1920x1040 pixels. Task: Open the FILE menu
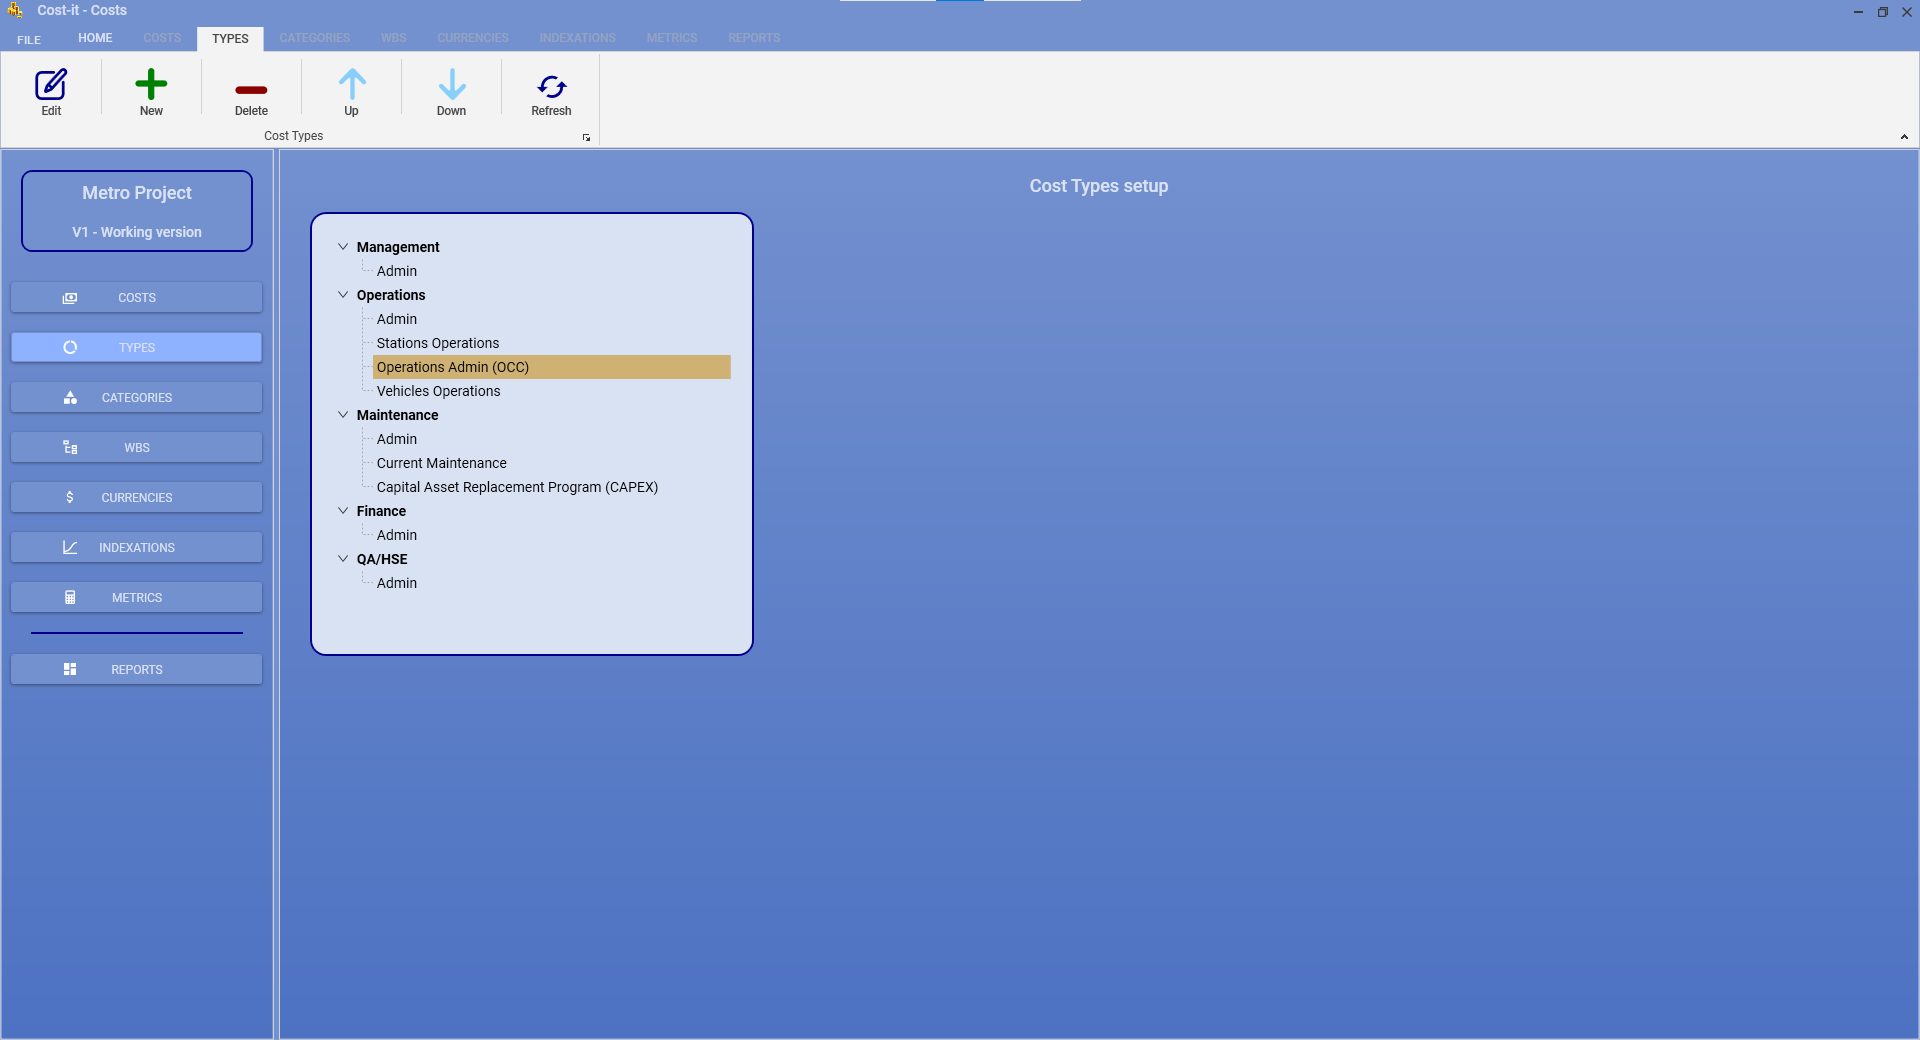point(29,39)
